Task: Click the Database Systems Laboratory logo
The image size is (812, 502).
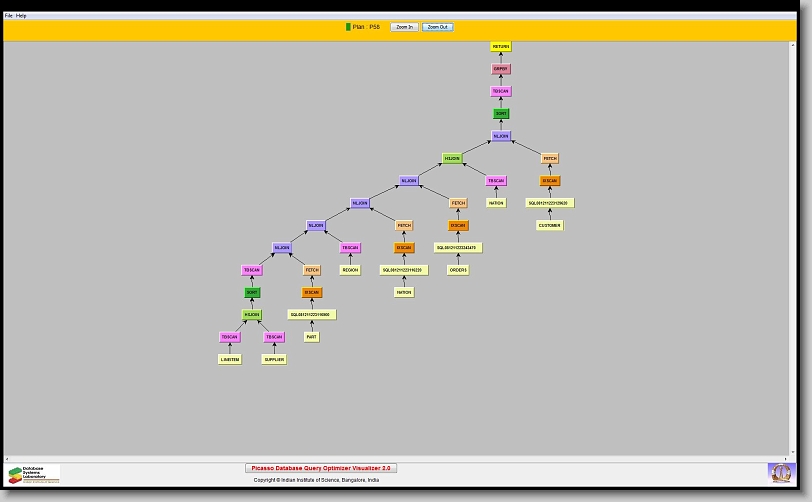Action: click(33, 474)
